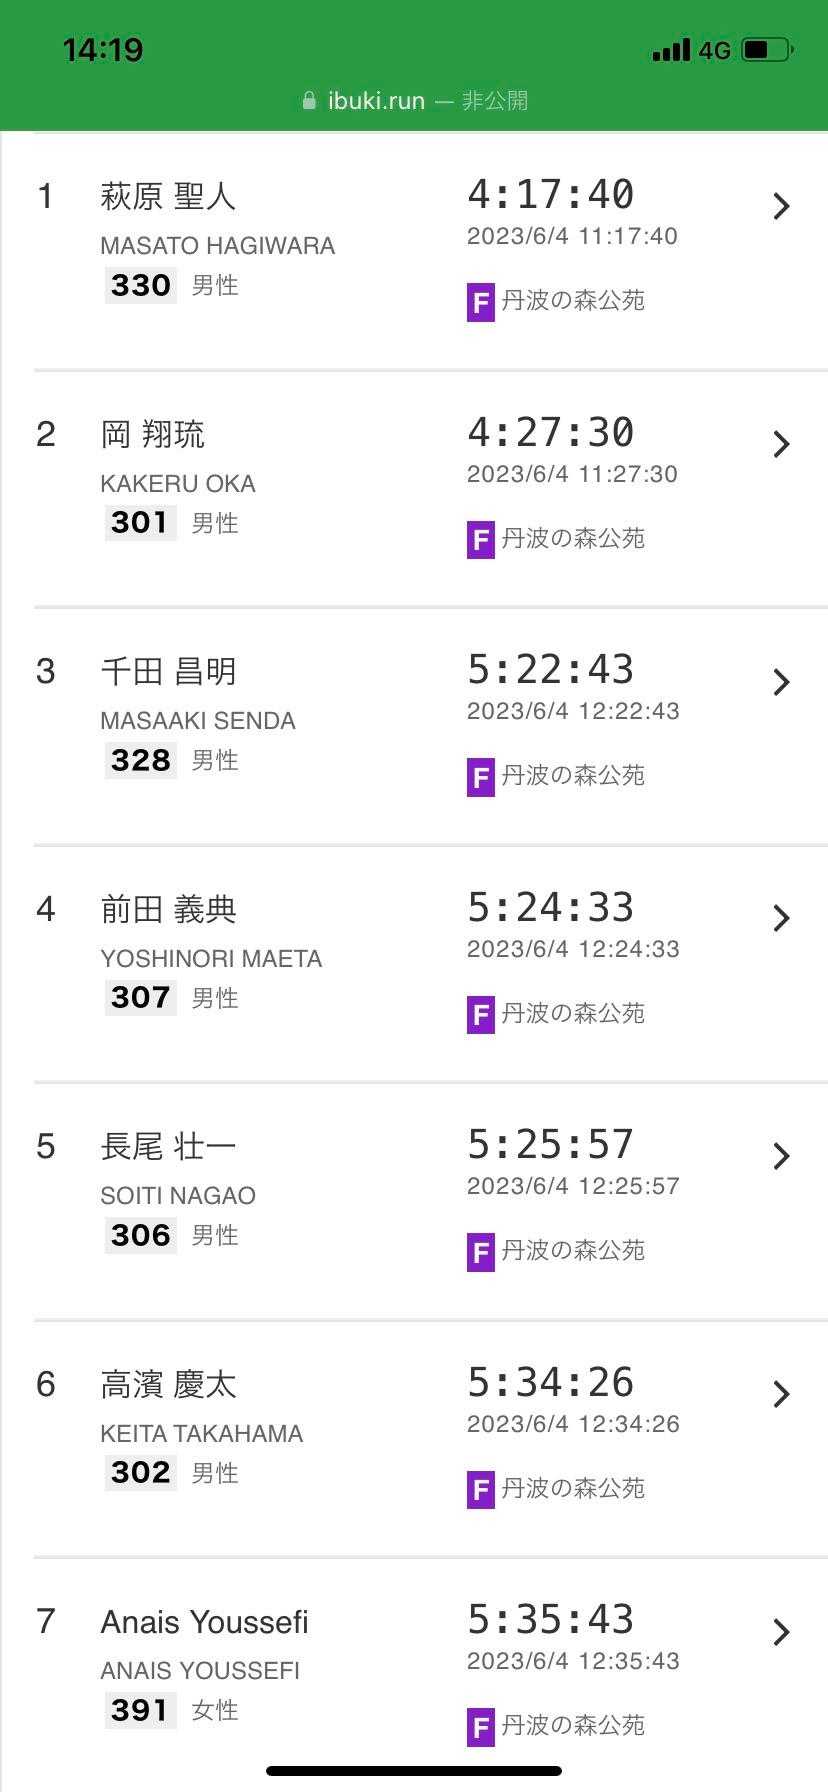Tap the lock icon beside ibuki.run

309,101
